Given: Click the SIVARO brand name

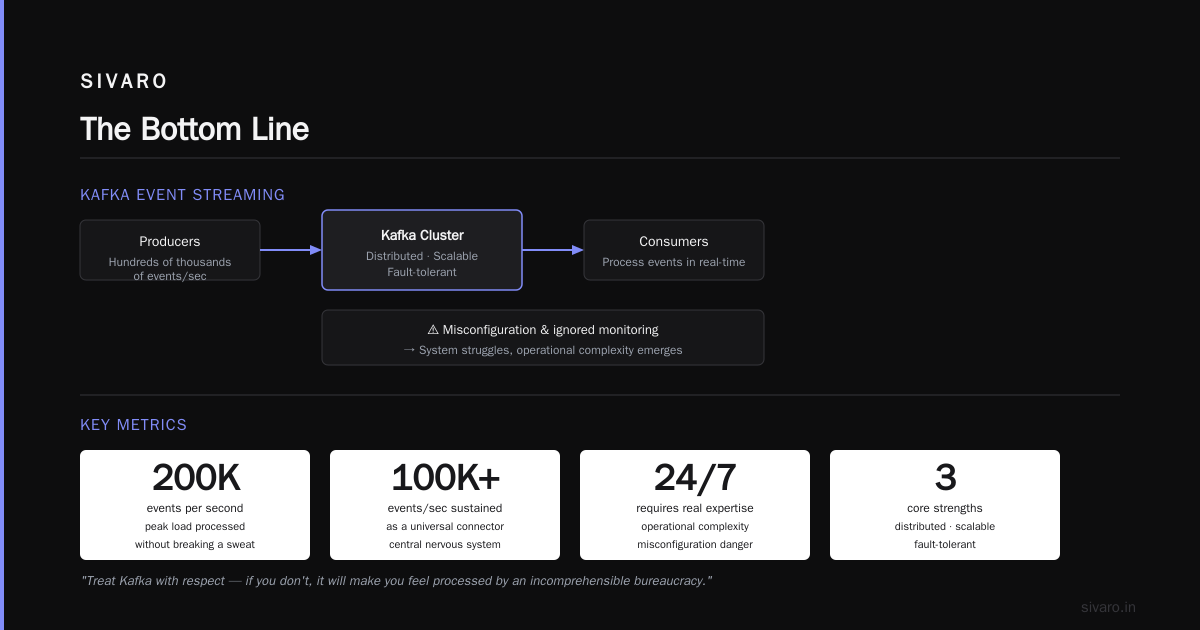Looking at the screenshot, I should 124,82.
